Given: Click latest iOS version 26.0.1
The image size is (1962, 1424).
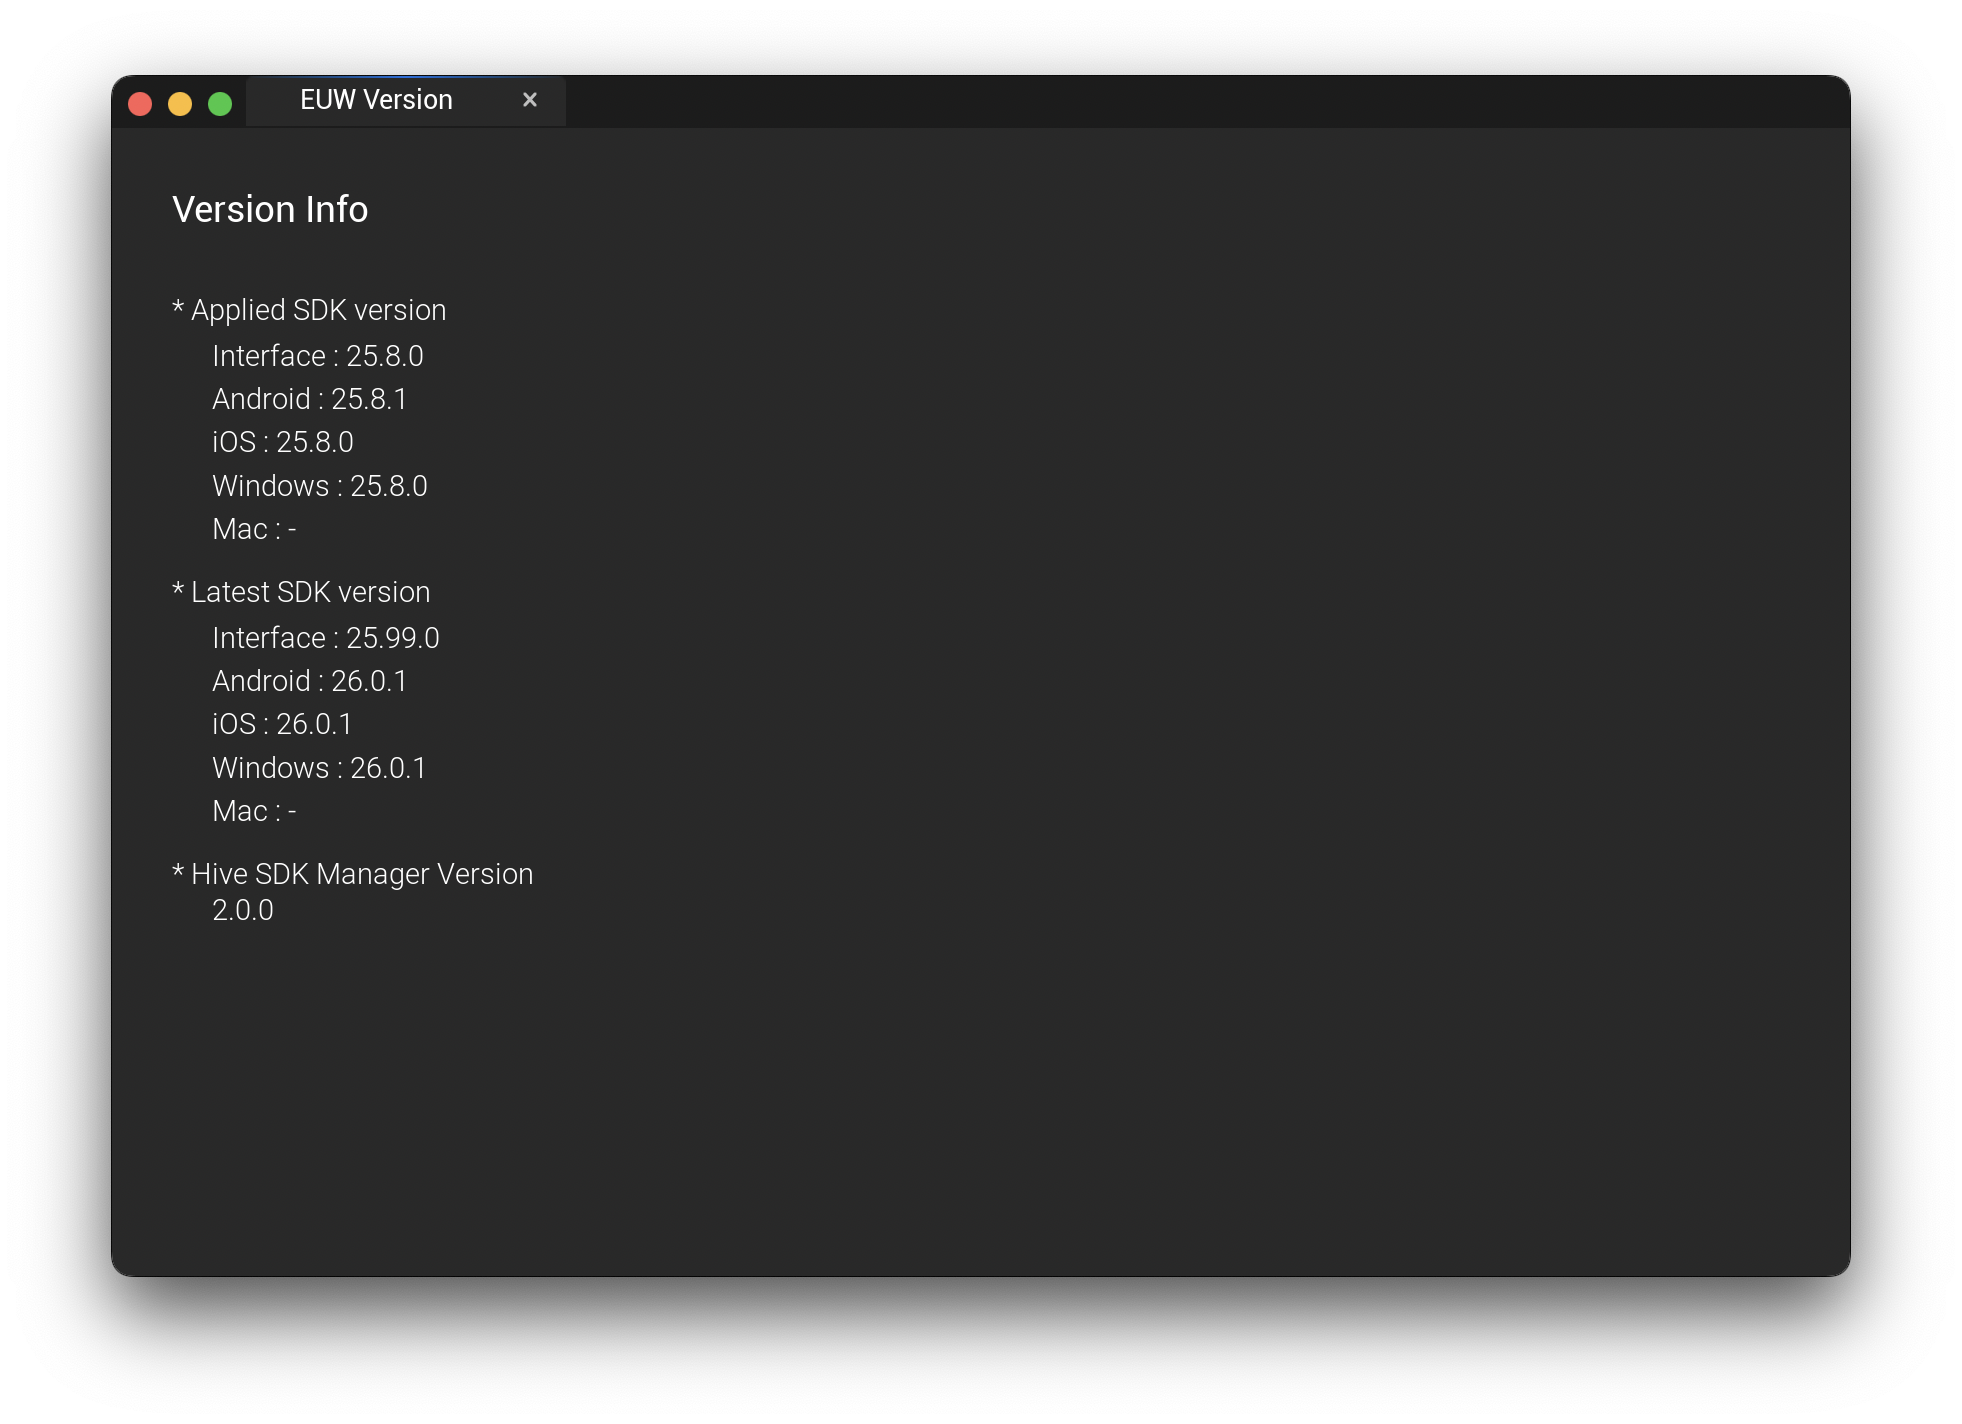Looking at the screenshot, I should 283,724.
